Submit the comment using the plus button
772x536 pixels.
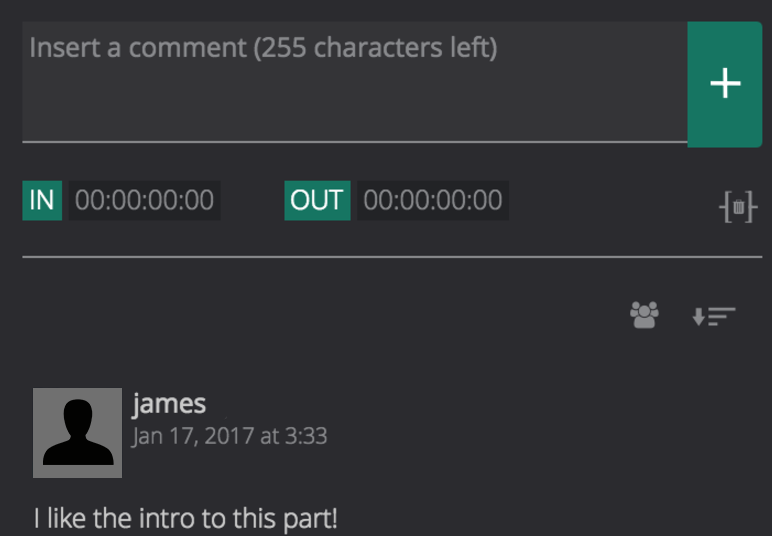pyautogui.click(x=724, y=84)
